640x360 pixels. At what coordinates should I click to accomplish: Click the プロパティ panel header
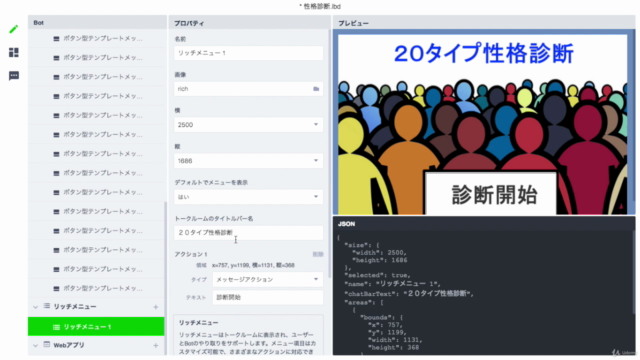tap(250, 23)
